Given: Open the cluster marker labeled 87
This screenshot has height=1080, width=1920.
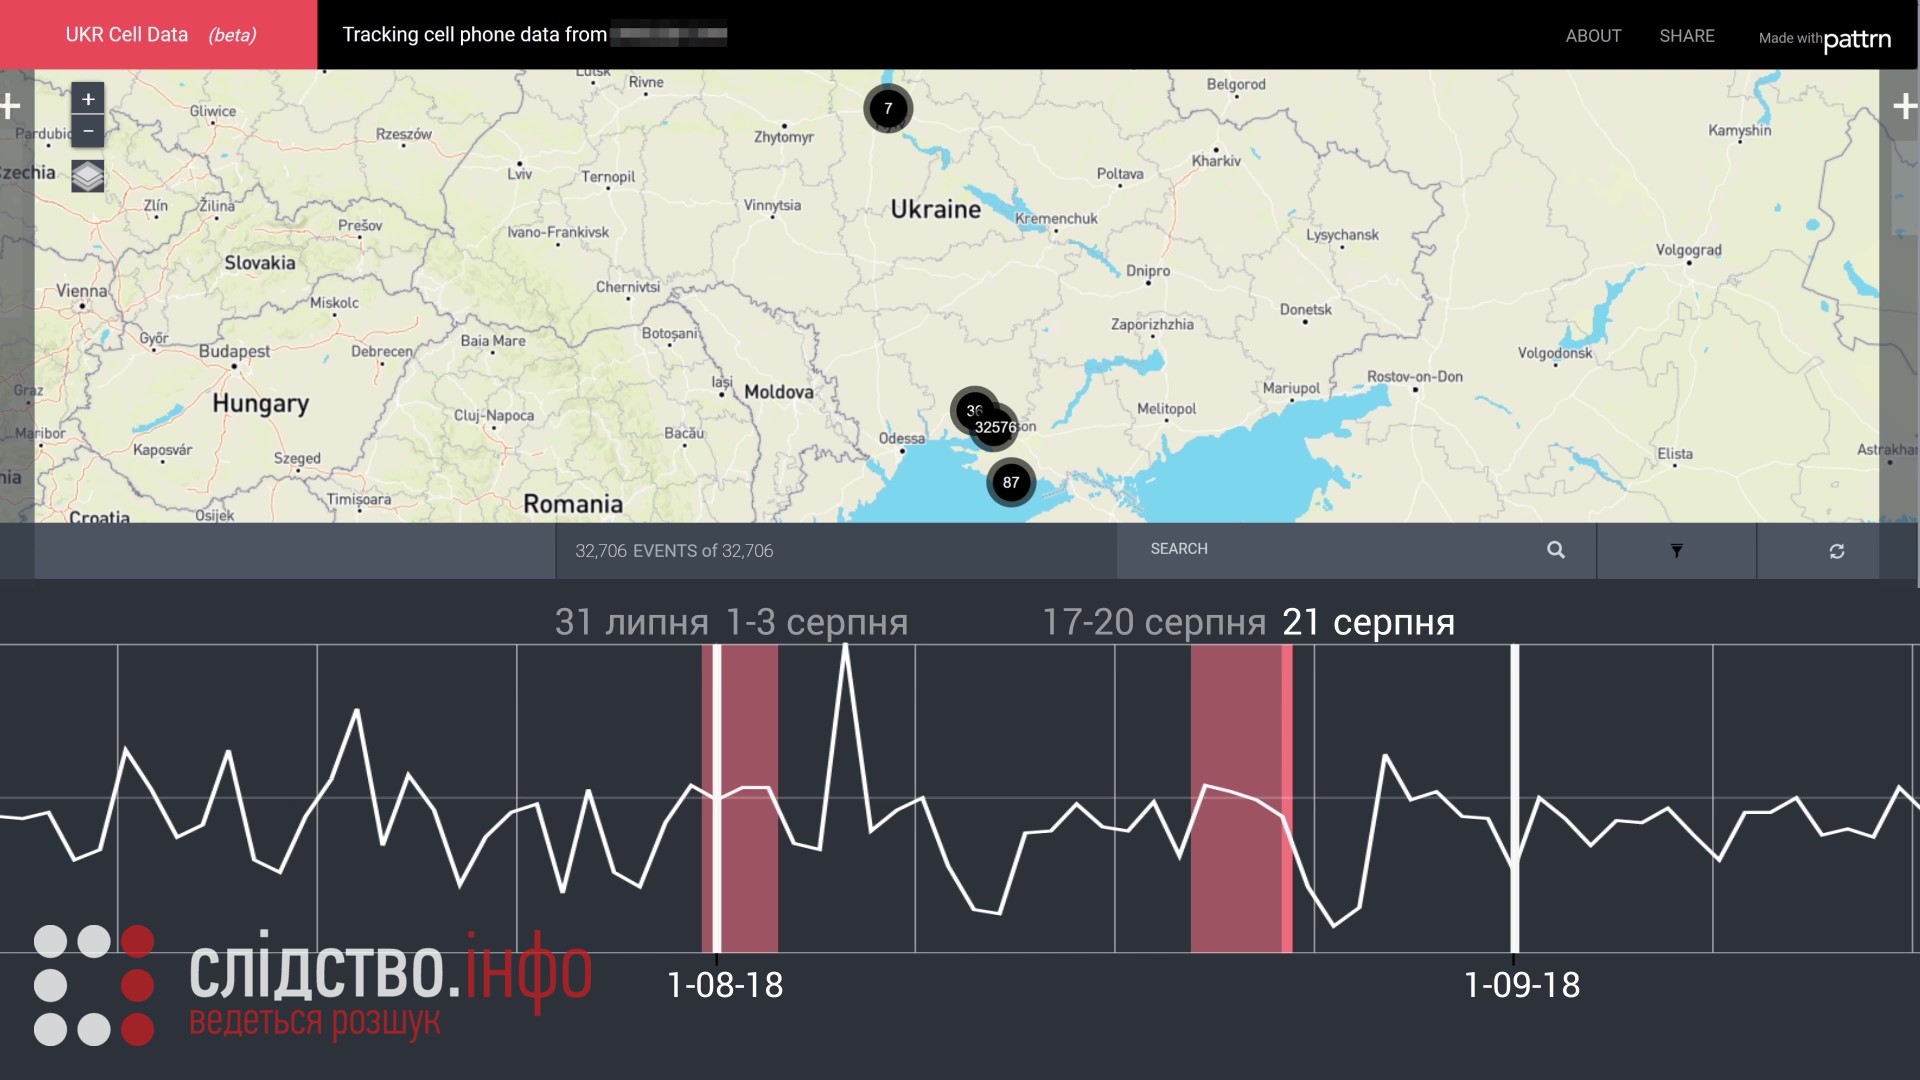Looking at the screenshot, I should click(1011, 482).
